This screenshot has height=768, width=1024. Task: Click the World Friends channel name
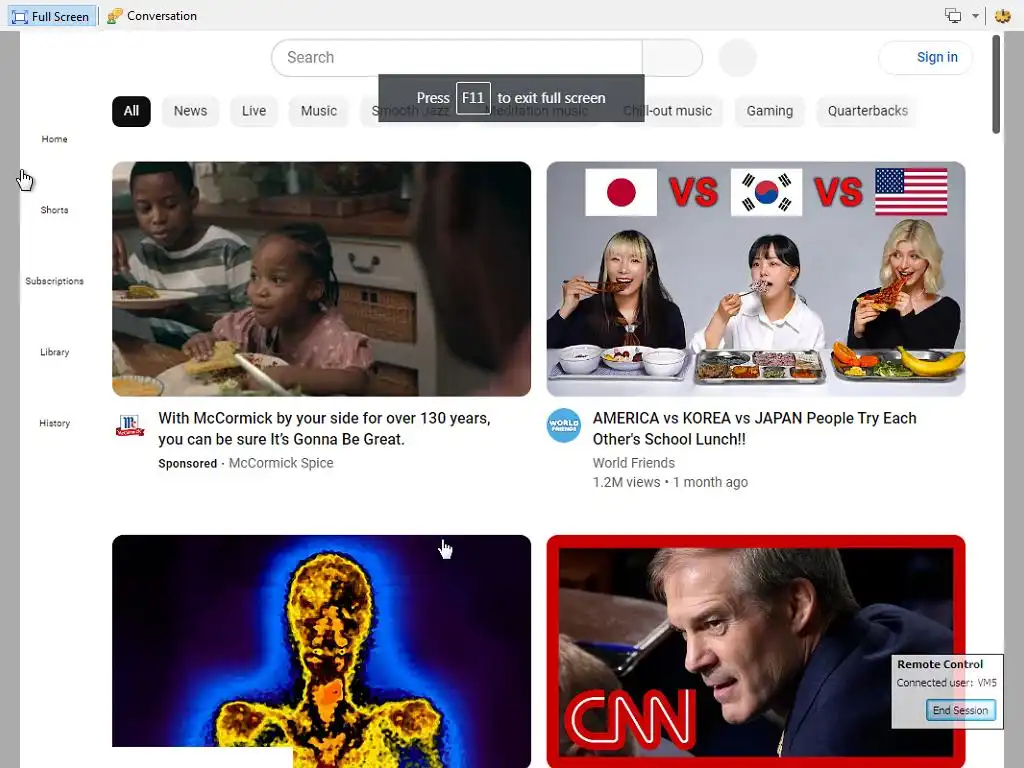[633, 463]
